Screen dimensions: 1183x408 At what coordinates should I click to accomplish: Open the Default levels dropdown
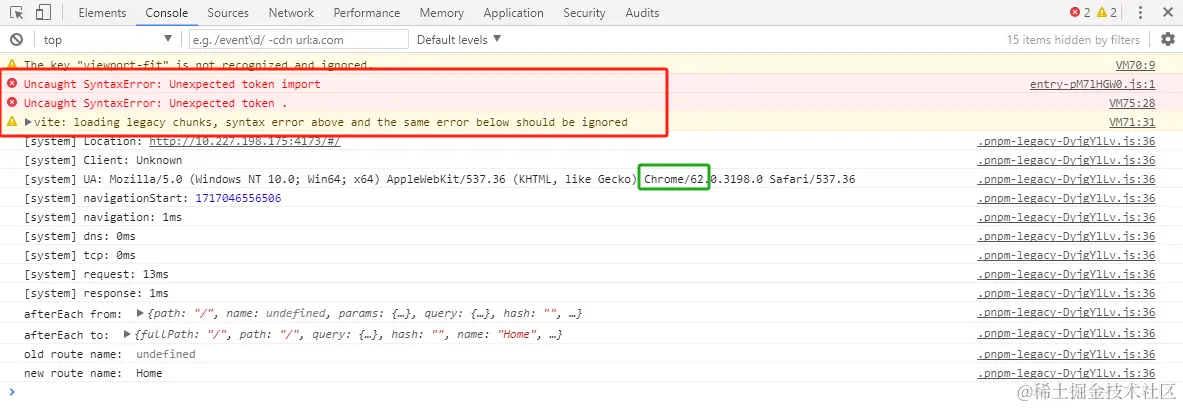459,39
